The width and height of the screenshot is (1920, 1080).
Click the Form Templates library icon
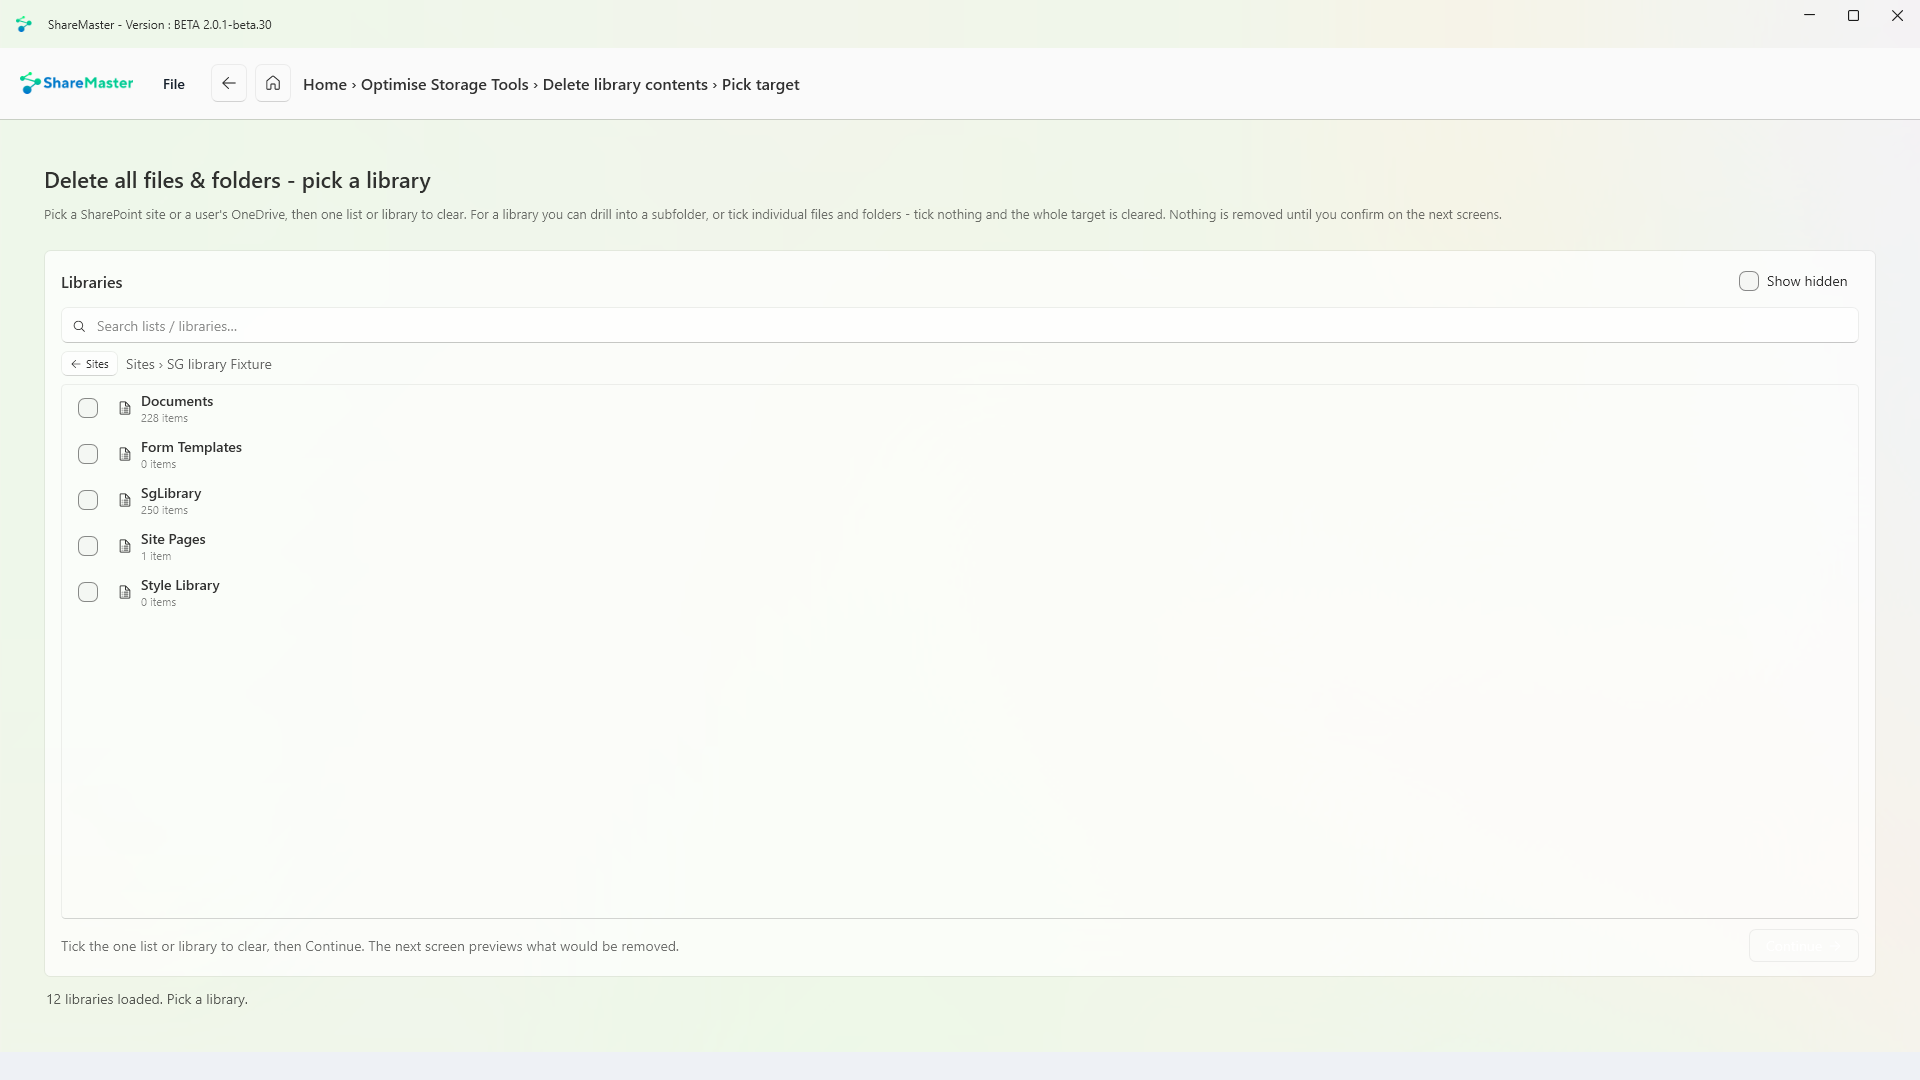[x=125, y=454]
